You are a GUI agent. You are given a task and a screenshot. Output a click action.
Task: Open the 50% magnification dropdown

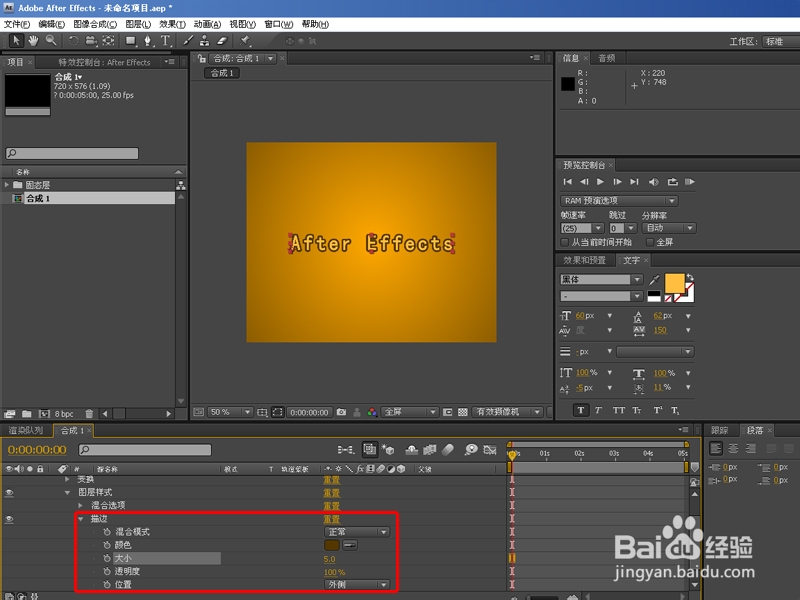coord(230,412)
